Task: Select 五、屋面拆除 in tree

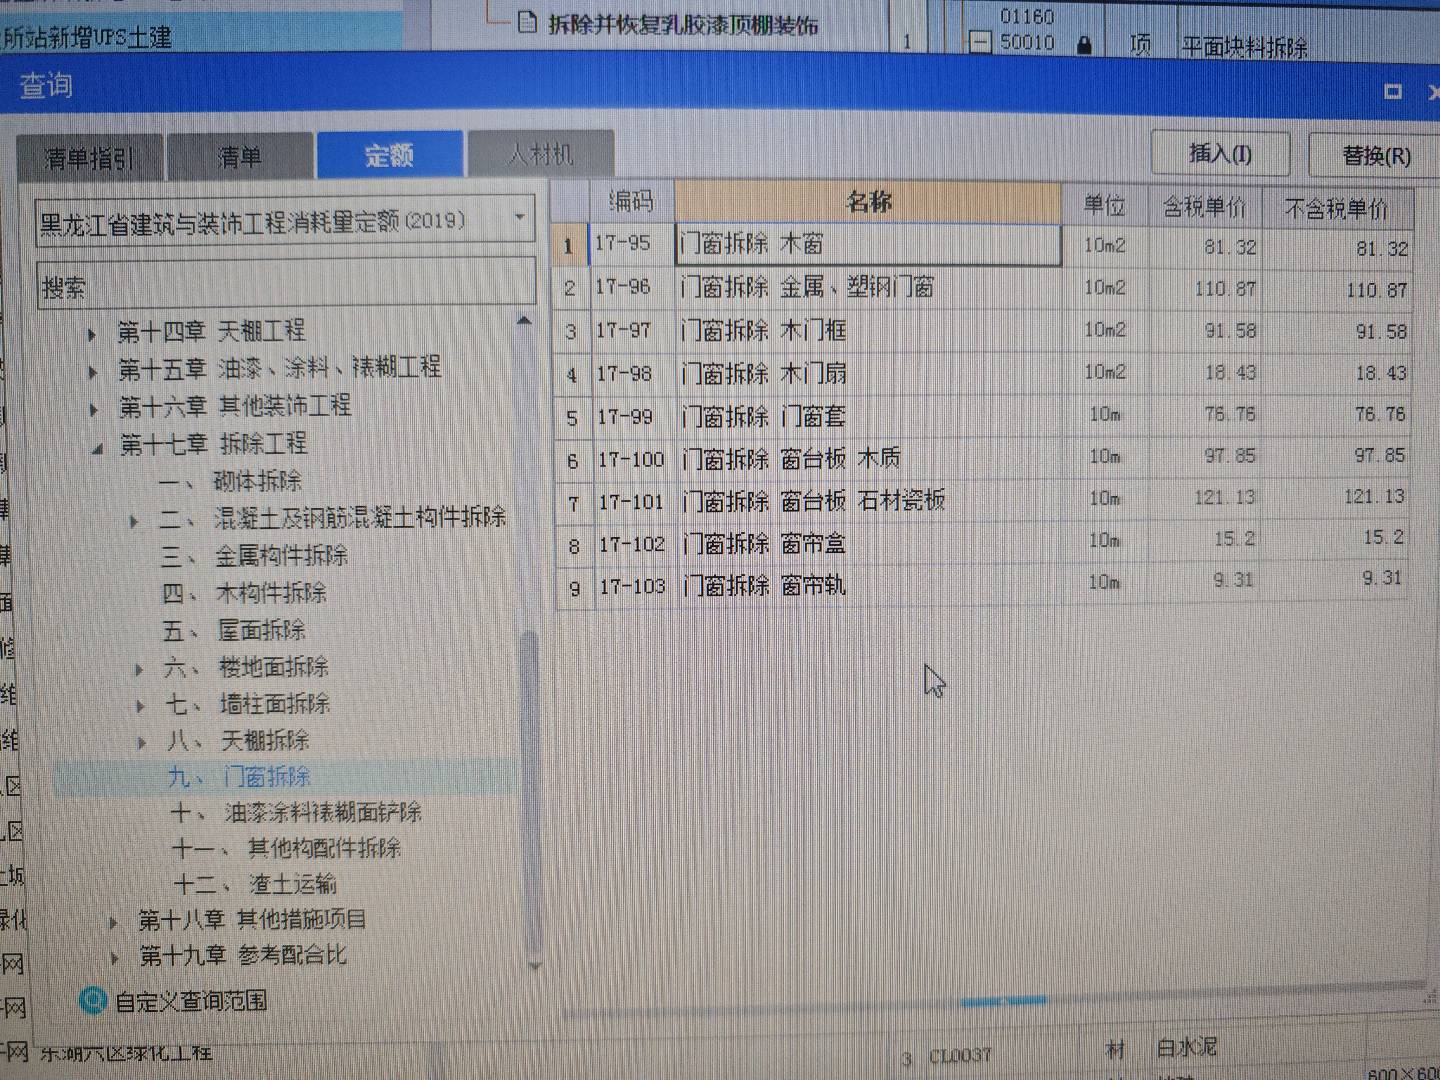Action: point(235,631)
